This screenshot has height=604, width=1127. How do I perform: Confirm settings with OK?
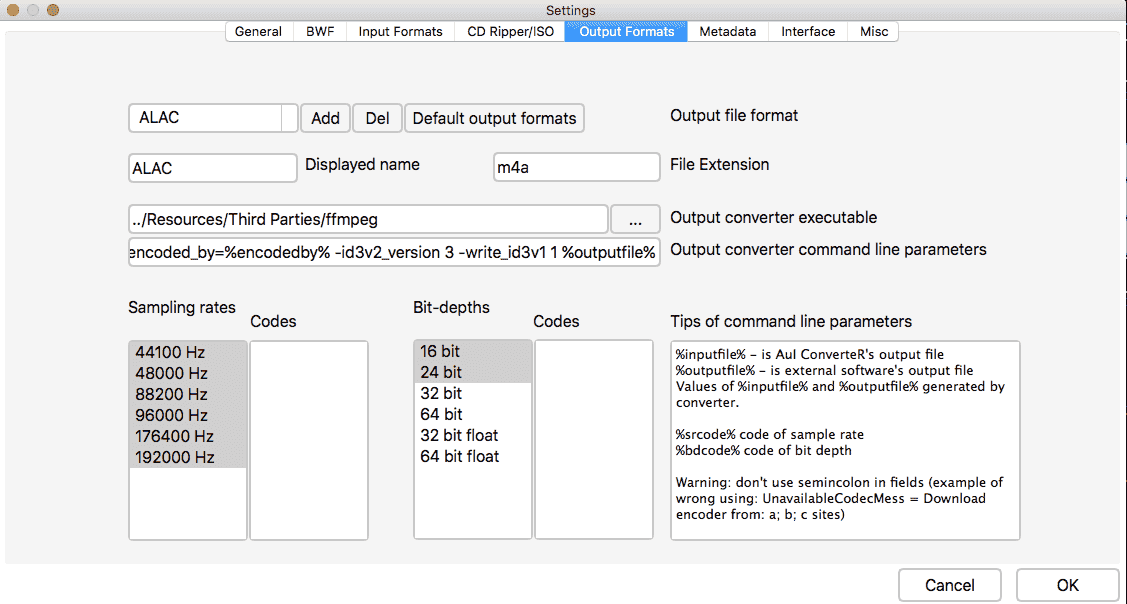click(x=1067, y=585)
